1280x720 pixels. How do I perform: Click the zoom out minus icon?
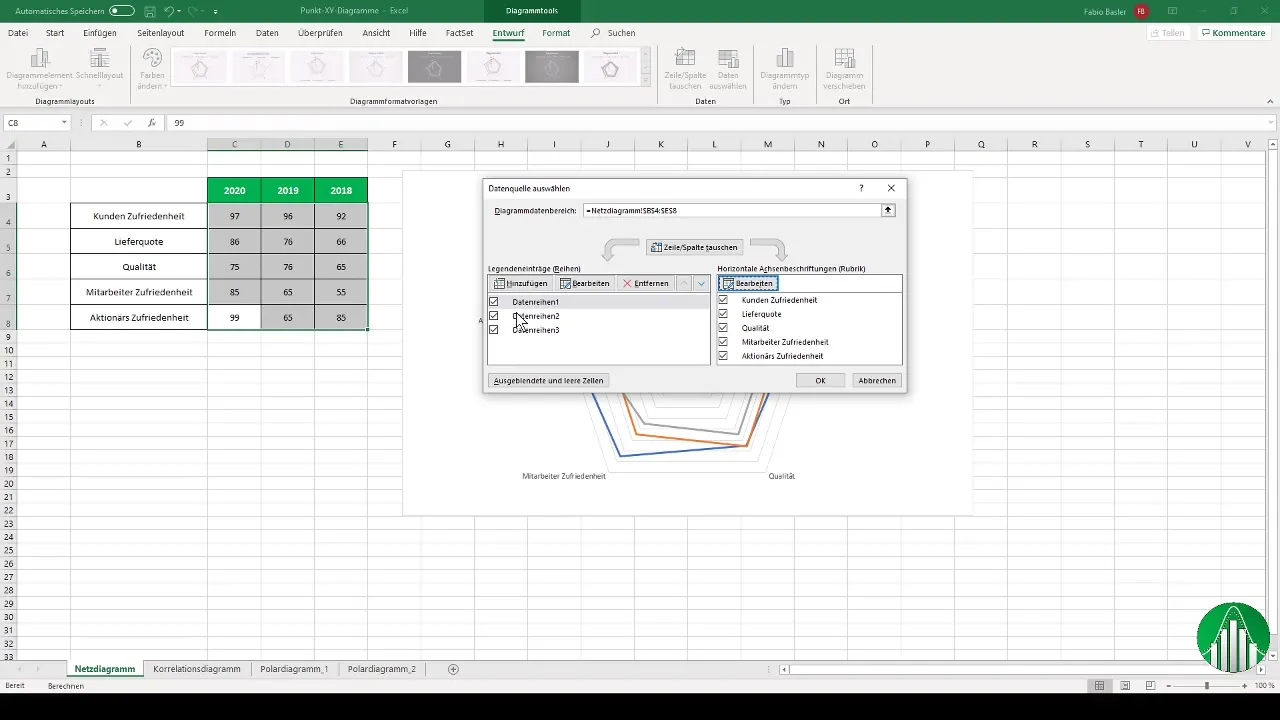[1171, 686]
